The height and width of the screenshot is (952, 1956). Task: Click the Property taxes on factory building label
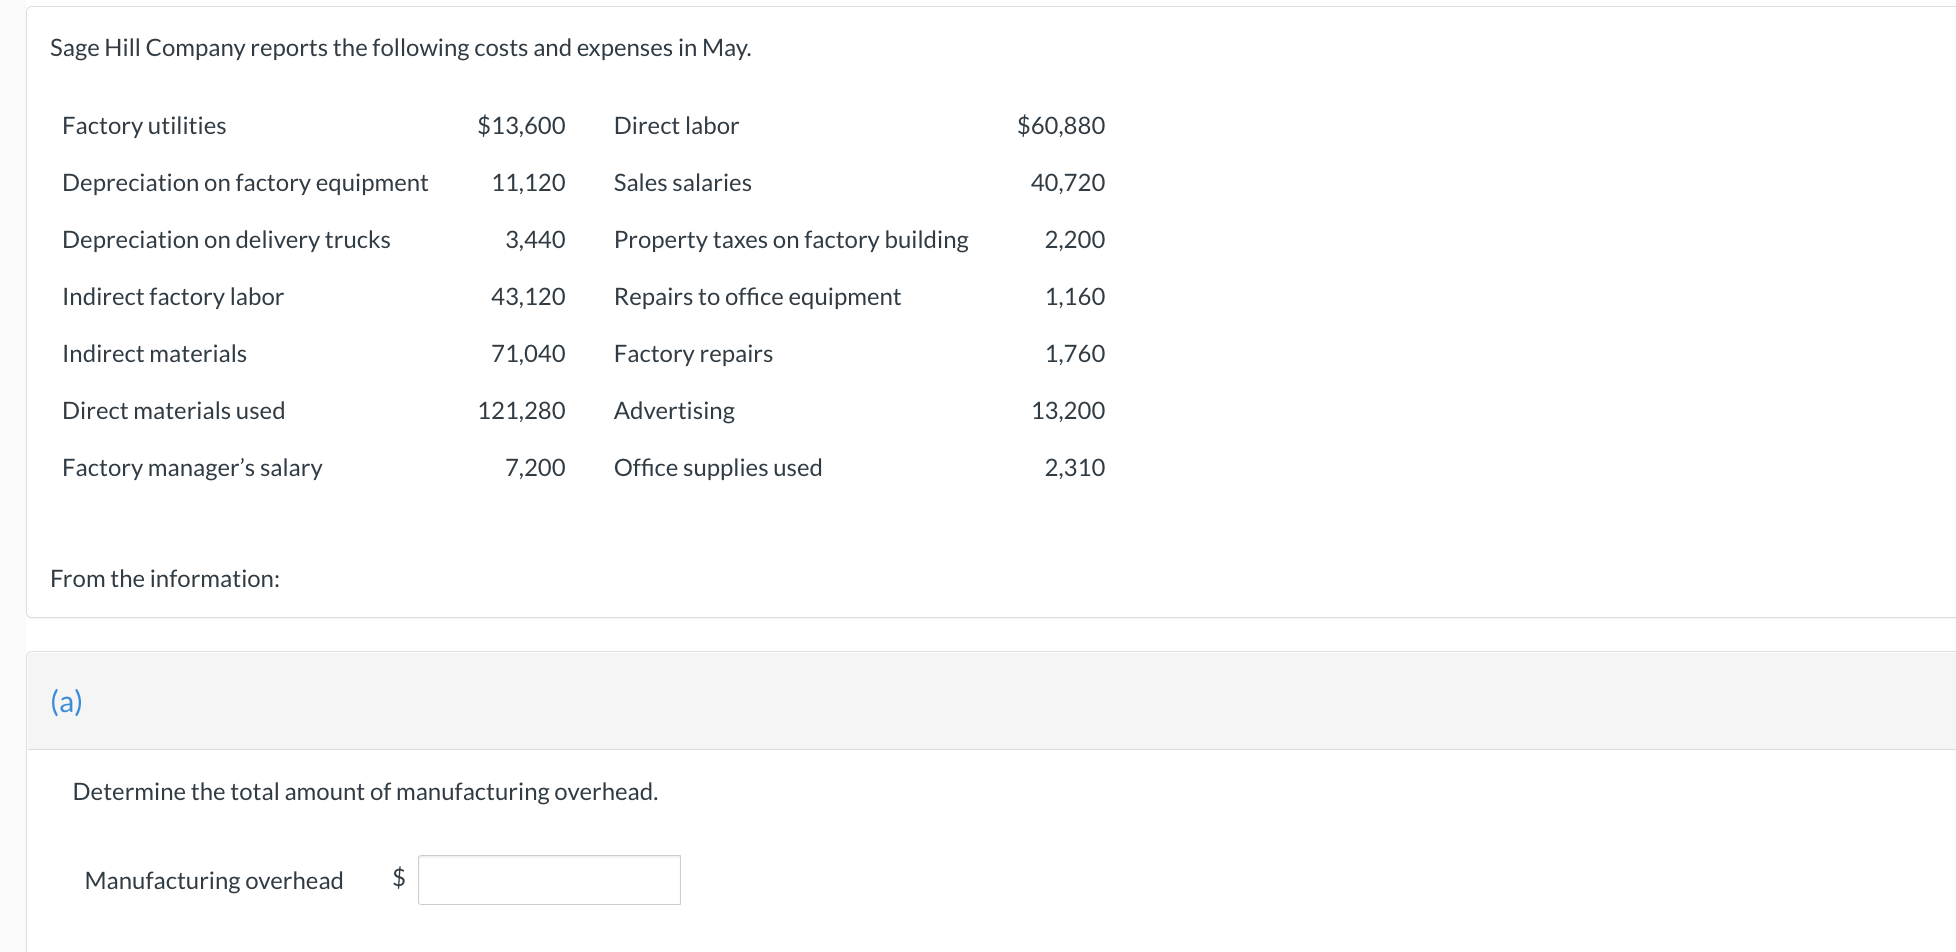point(791,240)
